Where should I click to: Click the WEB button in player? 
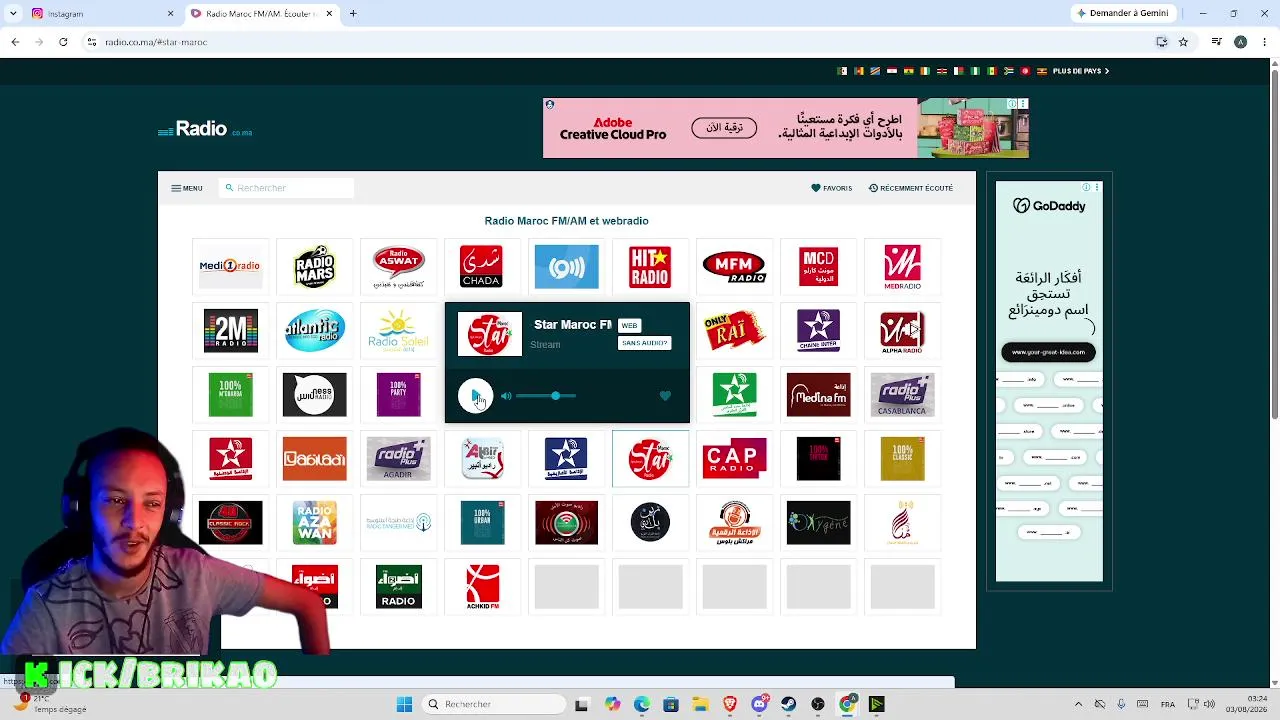pyautogui.click(x=629, y=325)
